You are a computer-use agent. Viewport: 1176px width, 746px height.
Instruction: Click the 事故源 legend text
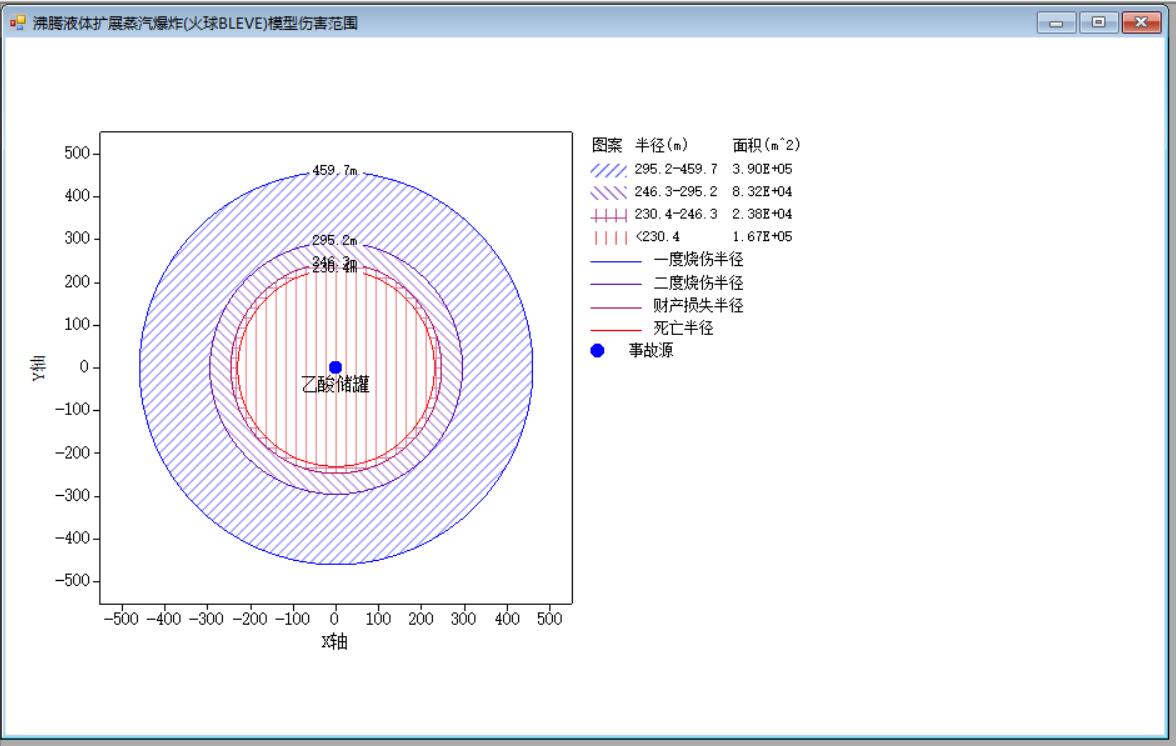click(x=651, y=350)
